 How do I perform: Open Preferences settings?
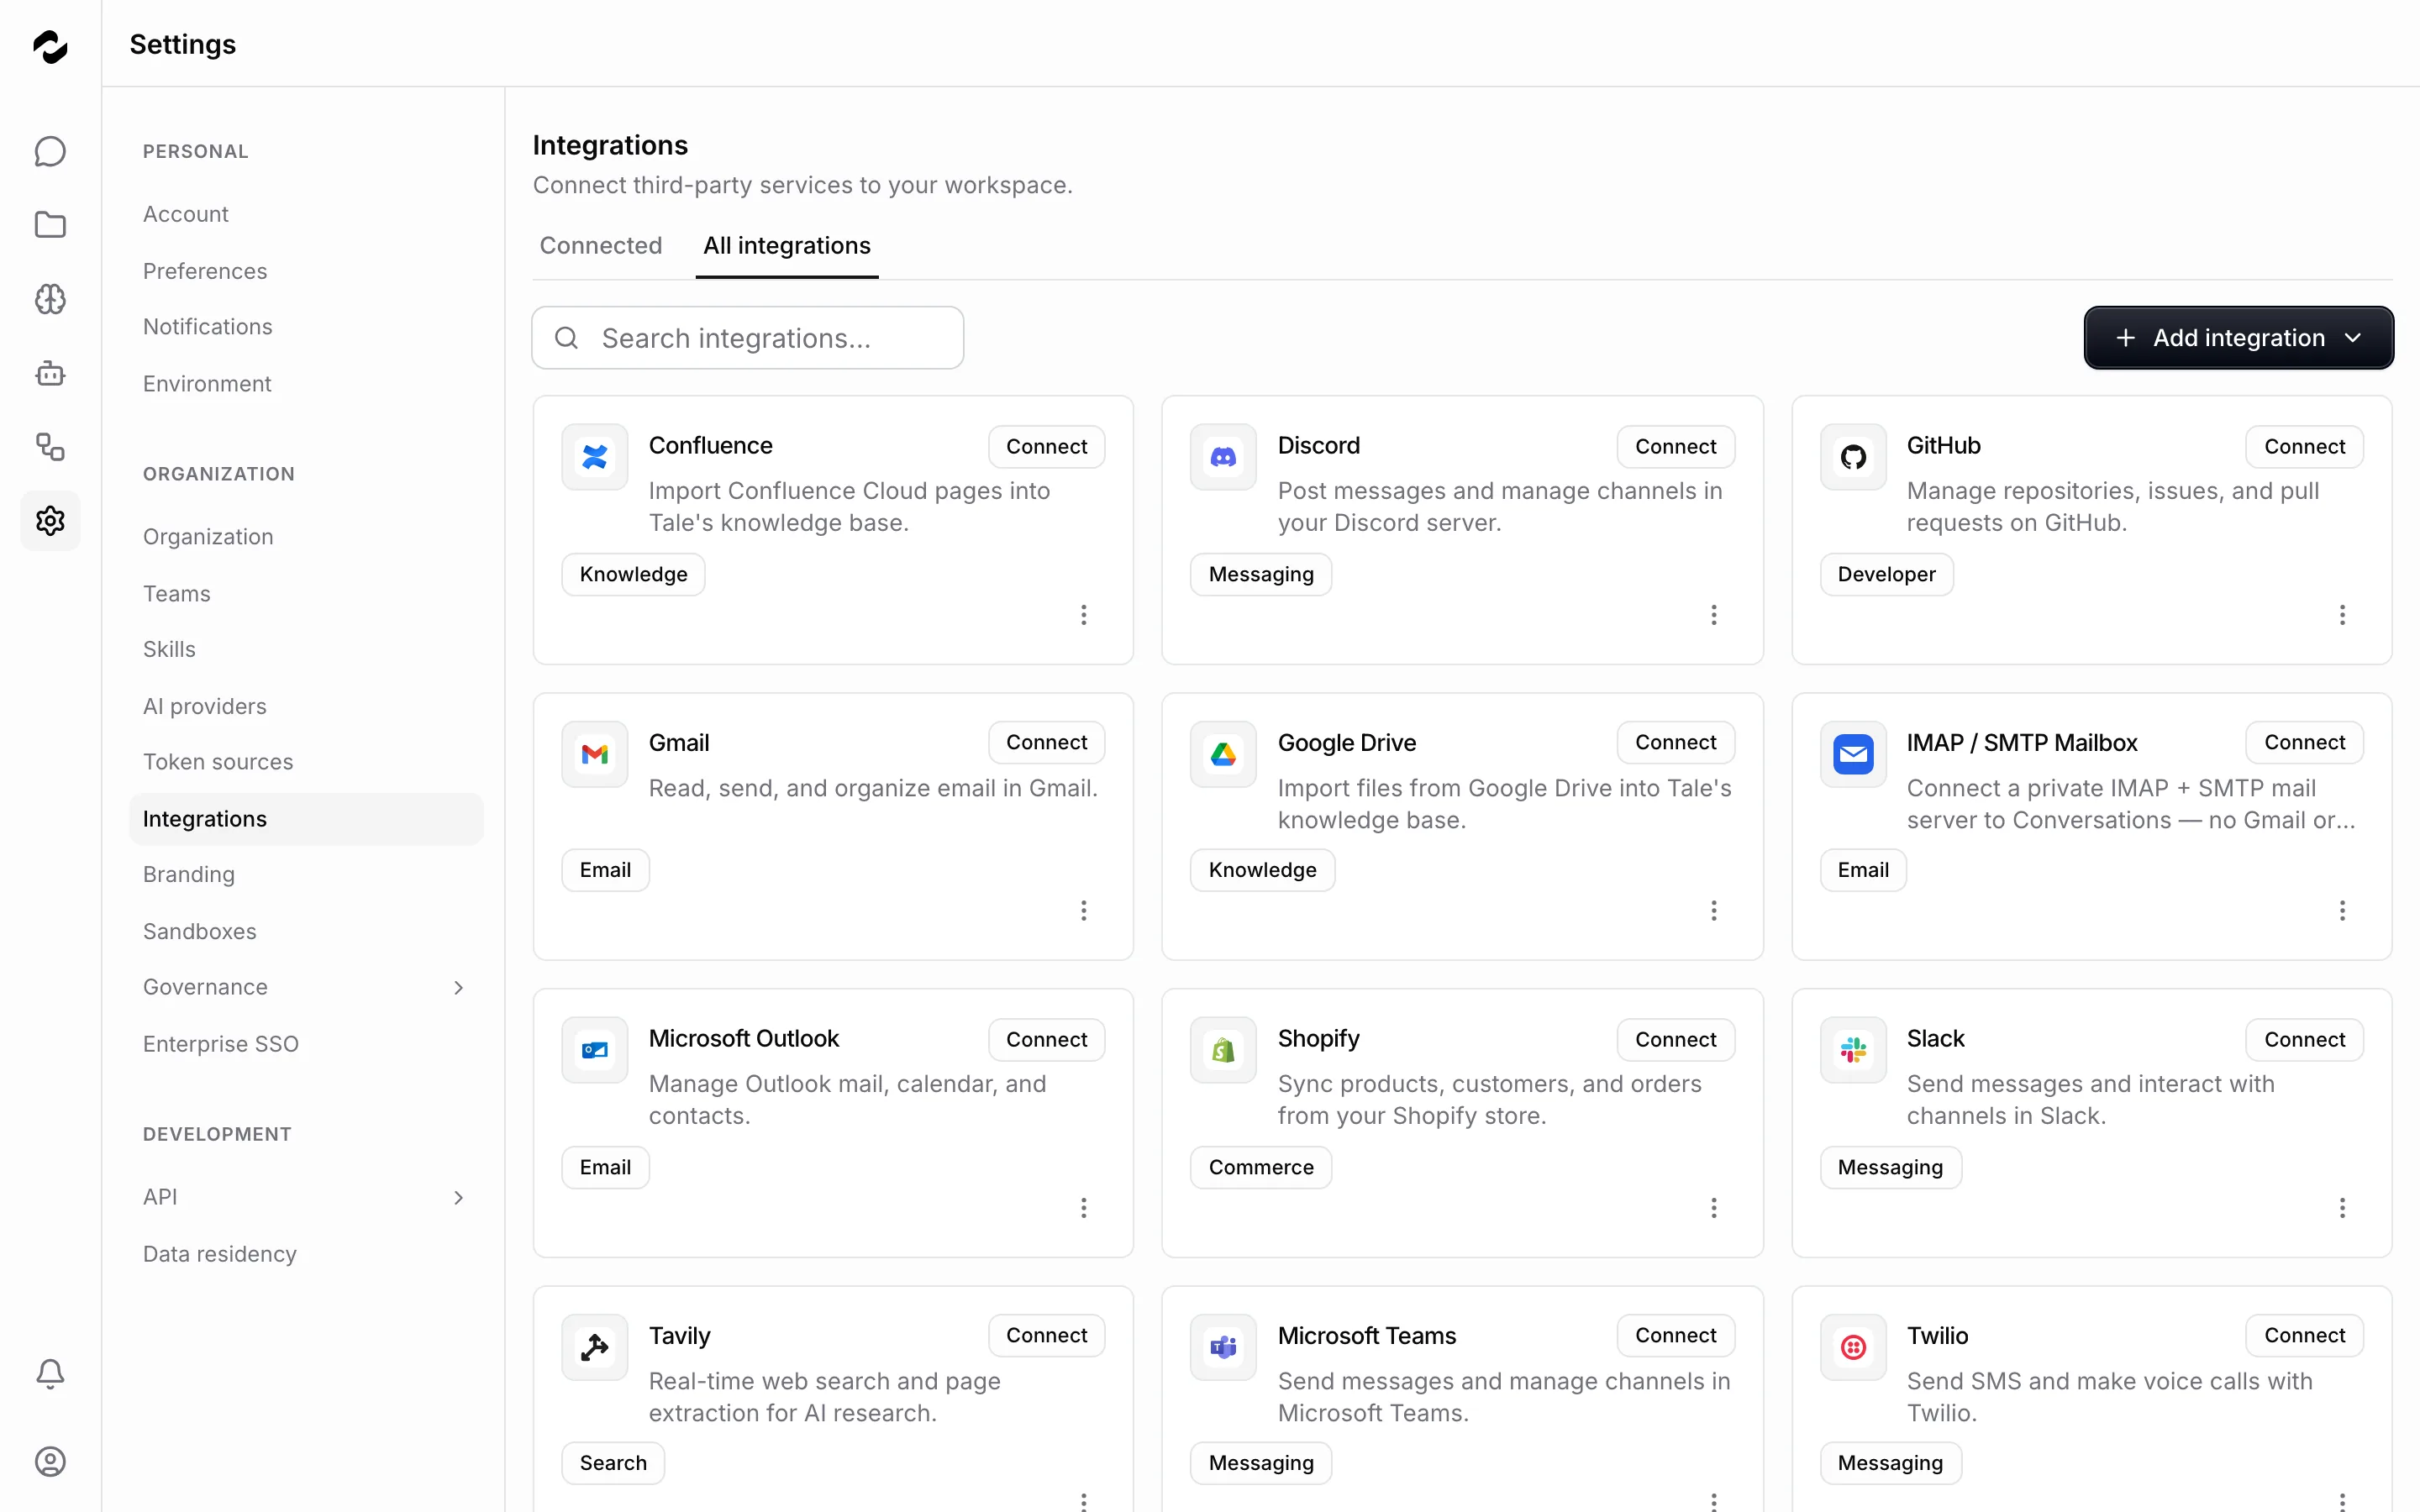click(306, 271)
